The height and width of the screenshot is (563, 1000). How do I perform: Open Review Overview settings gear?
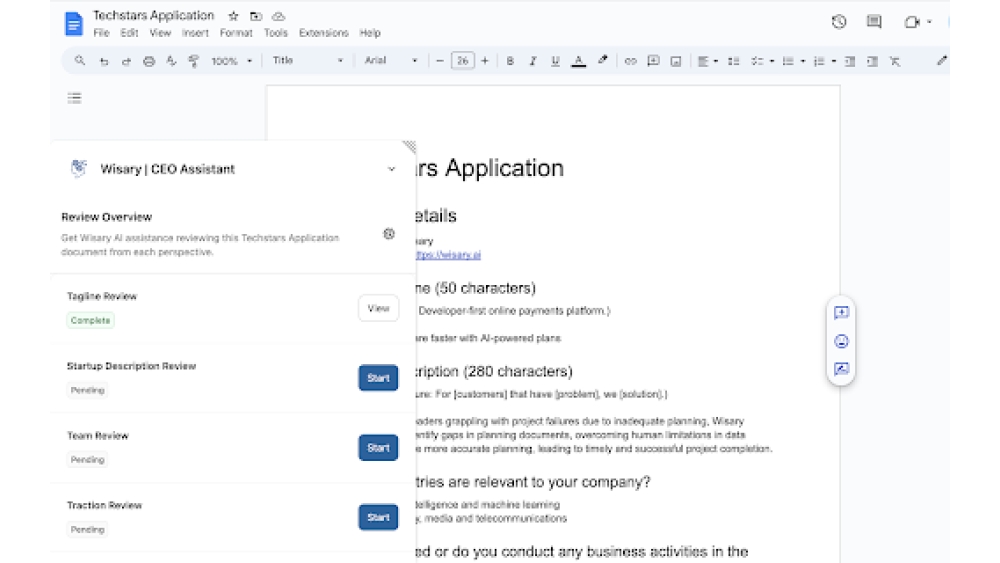(x=389, y=234)
